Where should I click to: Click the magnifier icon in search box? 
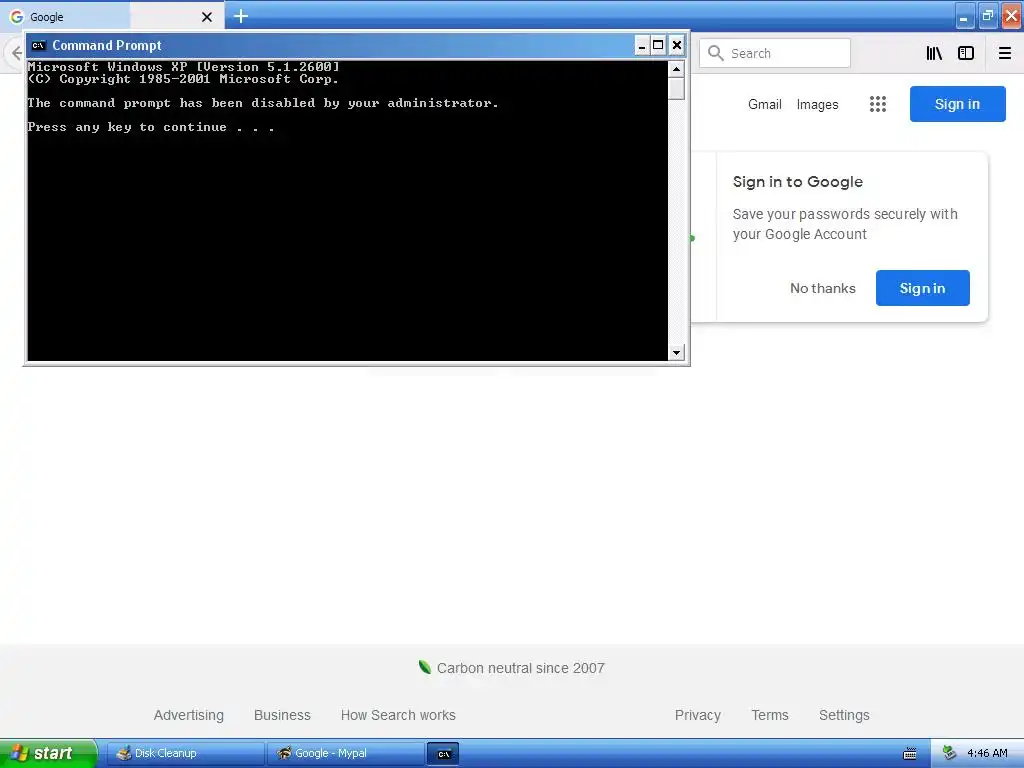point(716,53)
